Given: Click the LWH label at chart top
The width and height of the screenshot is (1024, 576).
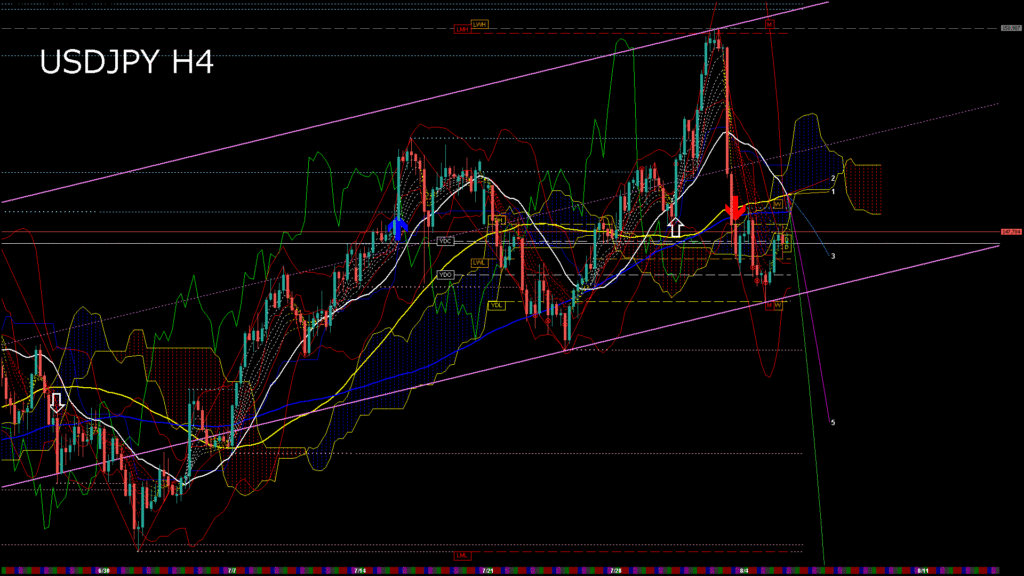Looking at the screenshot, I should pyautogui.click(x=480, y=23).
